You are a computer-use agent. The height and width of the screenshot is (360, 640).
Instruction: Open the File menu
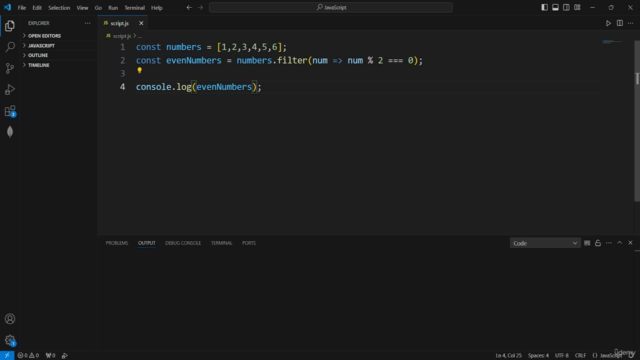tap(22, 7)
